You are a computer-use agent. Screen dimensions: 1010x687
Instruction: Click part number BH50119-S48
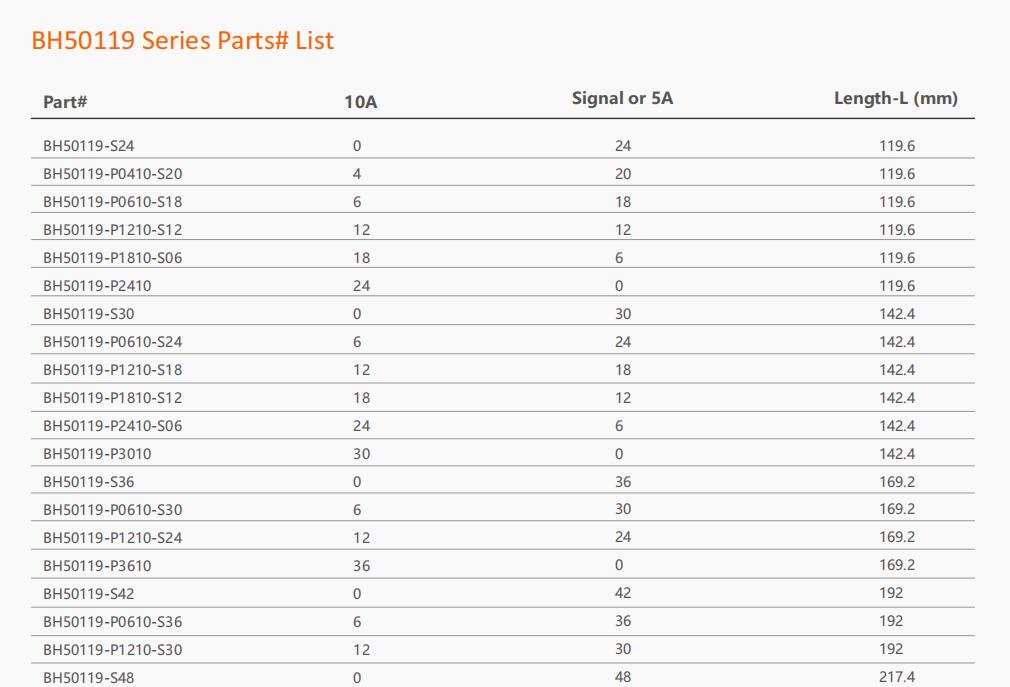[x=88, y=678]
